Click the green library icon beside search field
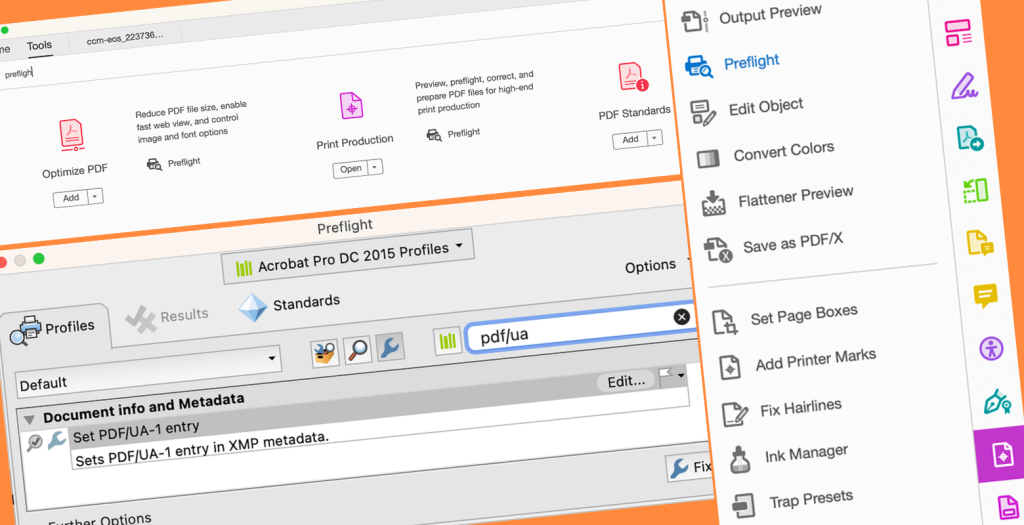This screenshot has height=525, width=1024. (x=447, y=341)
